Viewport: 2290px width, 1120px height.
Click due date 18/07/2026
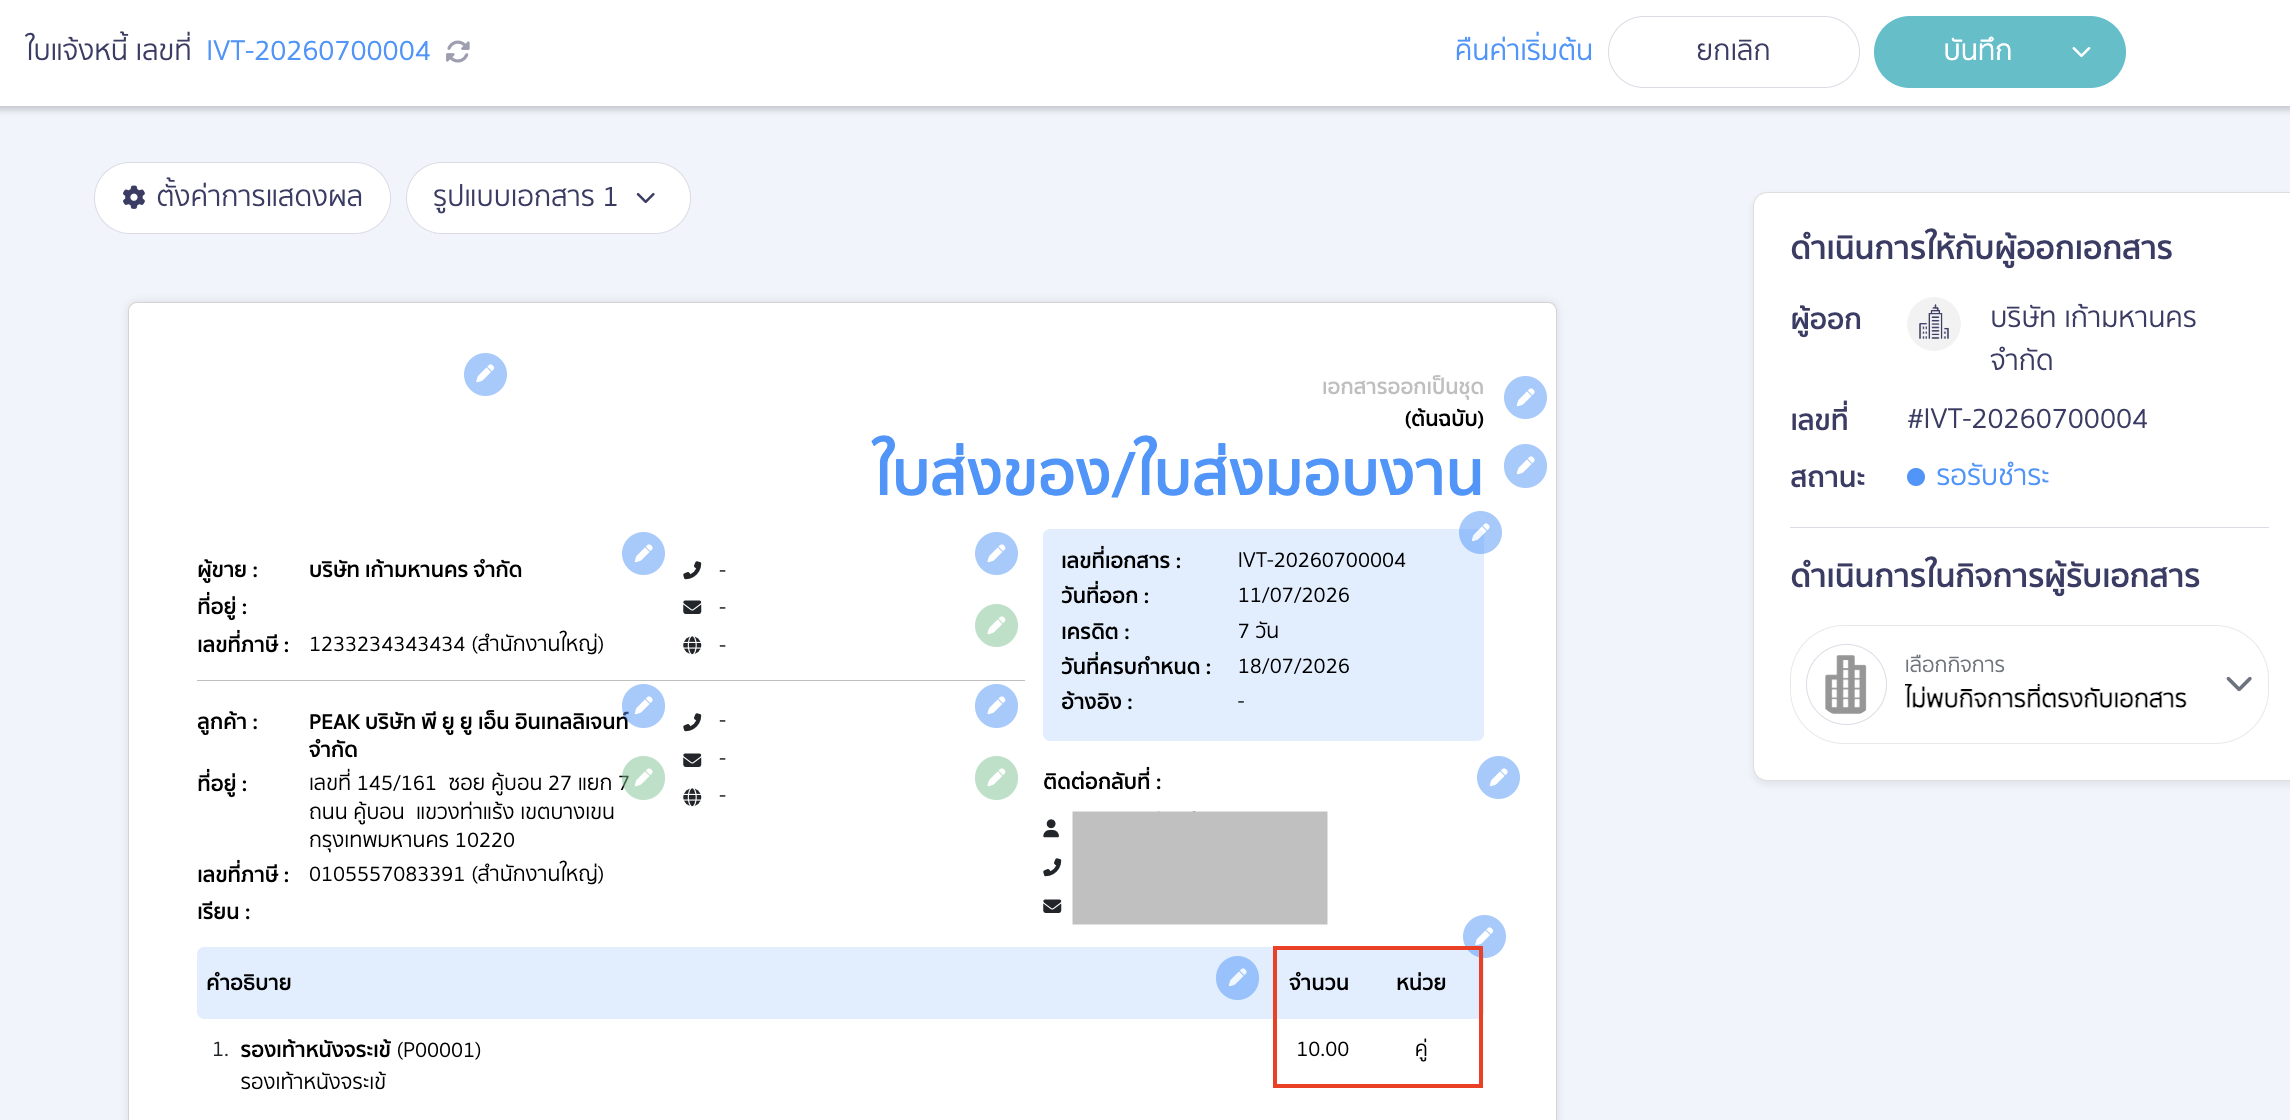1293,666
